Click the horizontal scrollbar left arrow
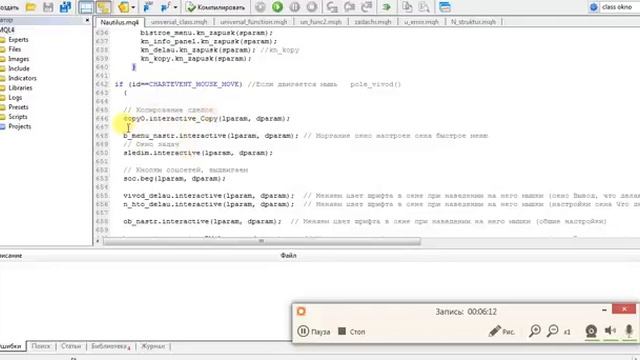 point(98,241)
